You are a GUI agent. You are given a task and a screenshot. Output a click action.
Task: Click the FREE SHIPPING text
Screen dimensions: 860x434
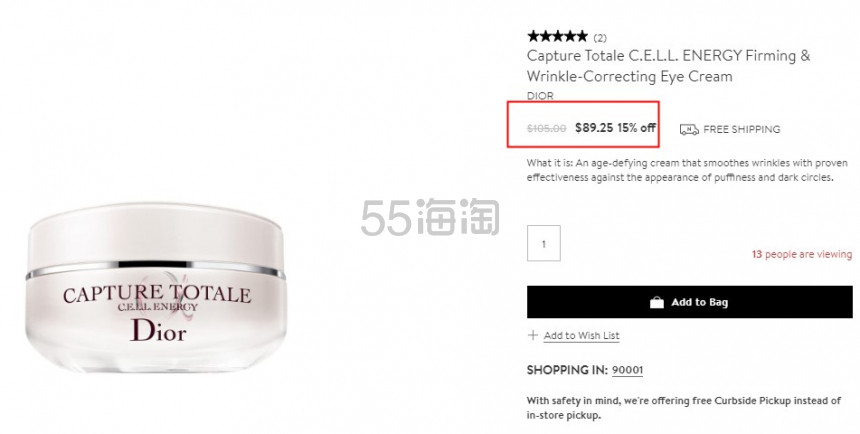[x=742, y=129]
